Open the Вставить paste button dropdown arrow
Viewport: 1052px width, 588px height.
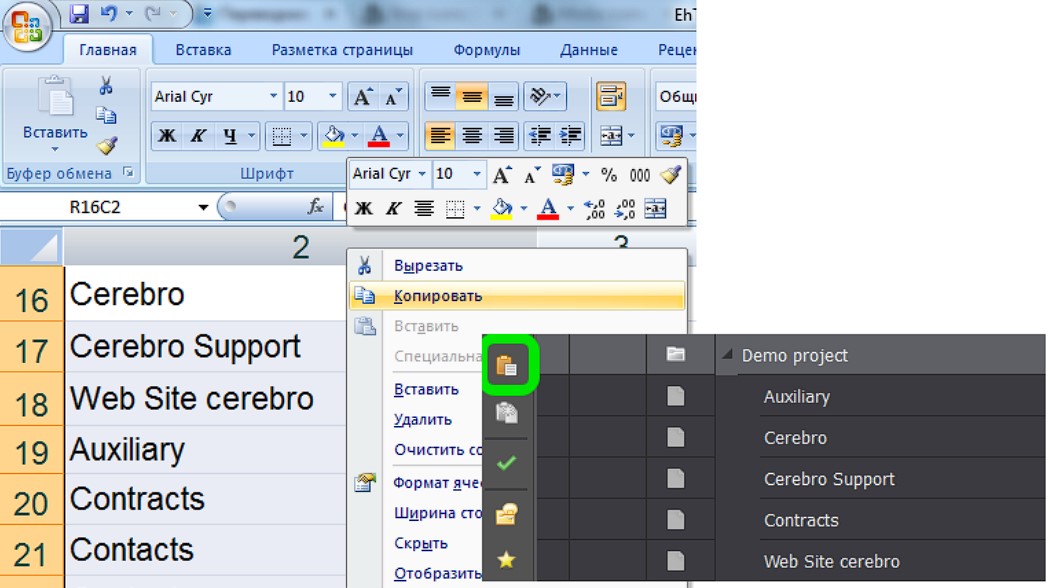(55, 149)
